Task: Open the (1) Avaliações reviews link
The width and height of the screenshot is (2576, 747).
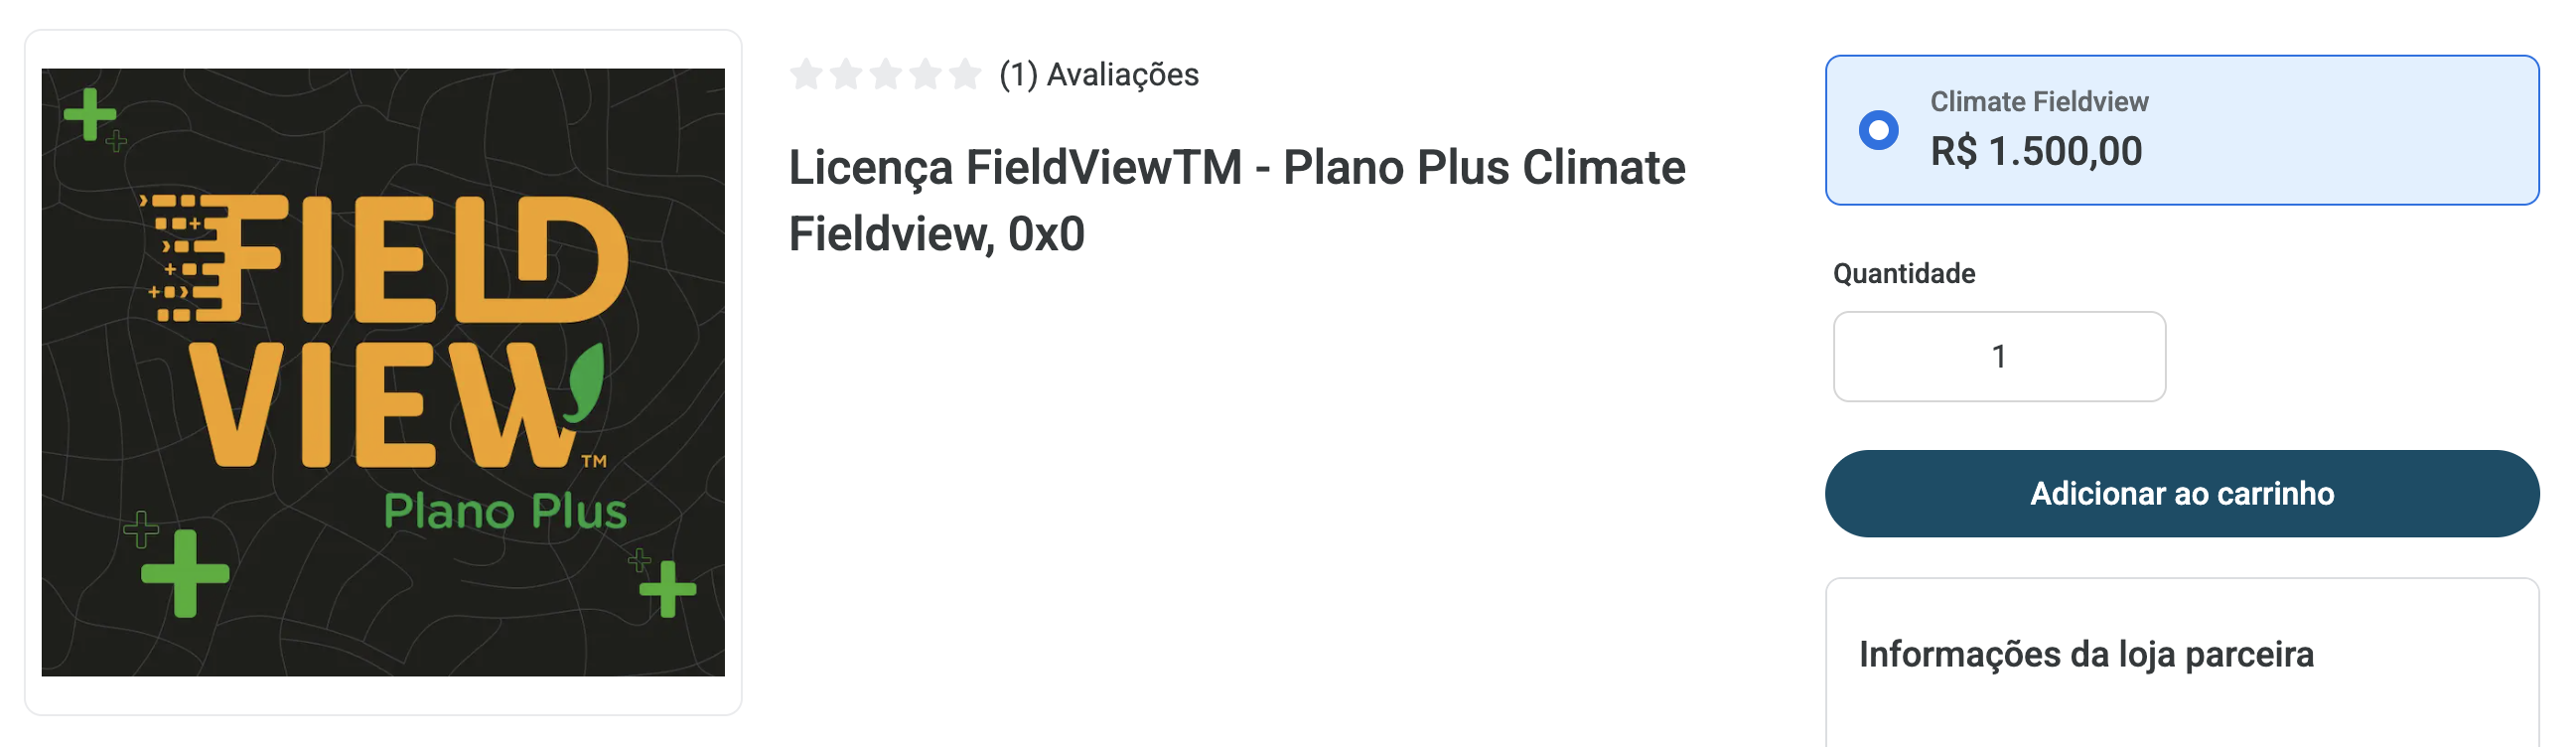Action: click(1098, 75)
